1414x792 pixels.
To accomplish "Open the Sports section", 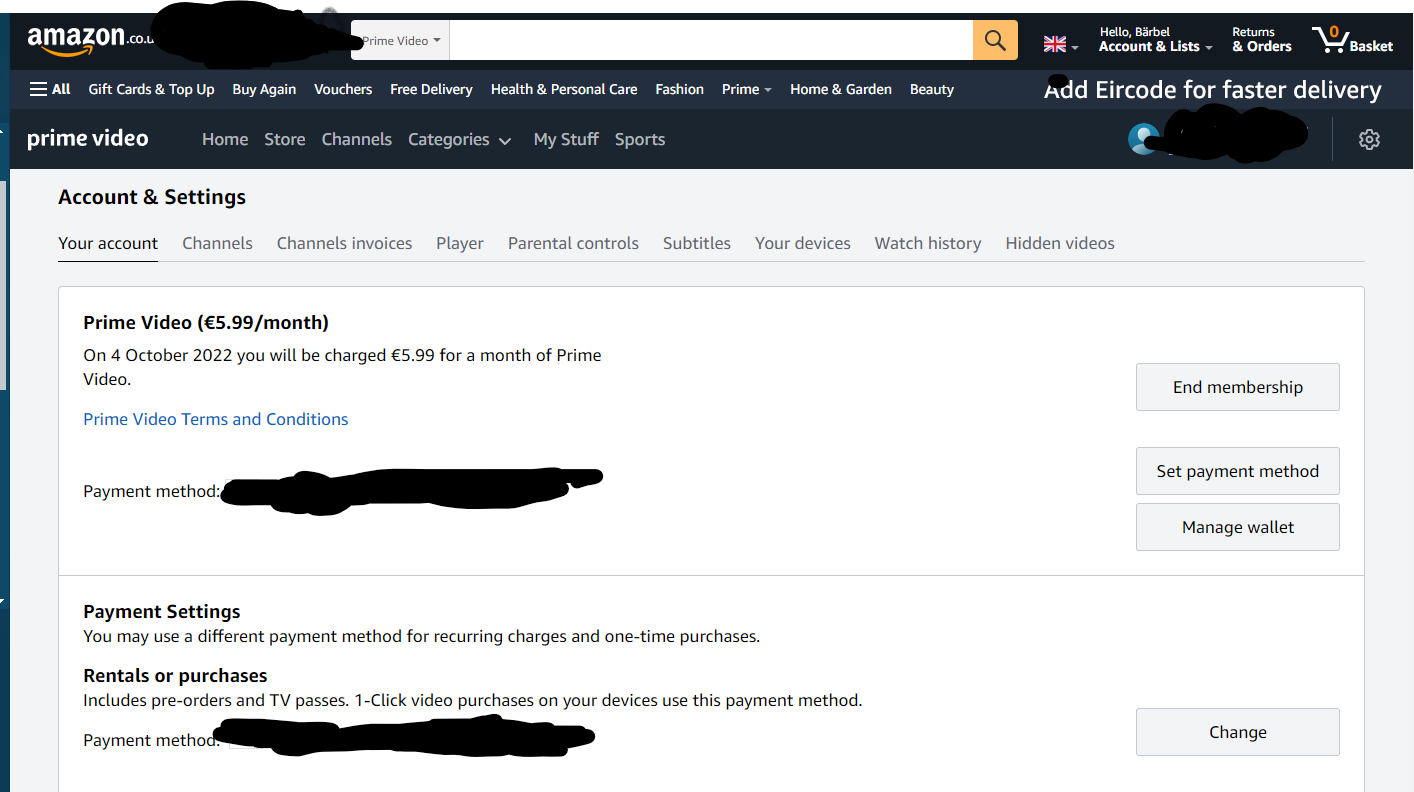I will [639, 139].
